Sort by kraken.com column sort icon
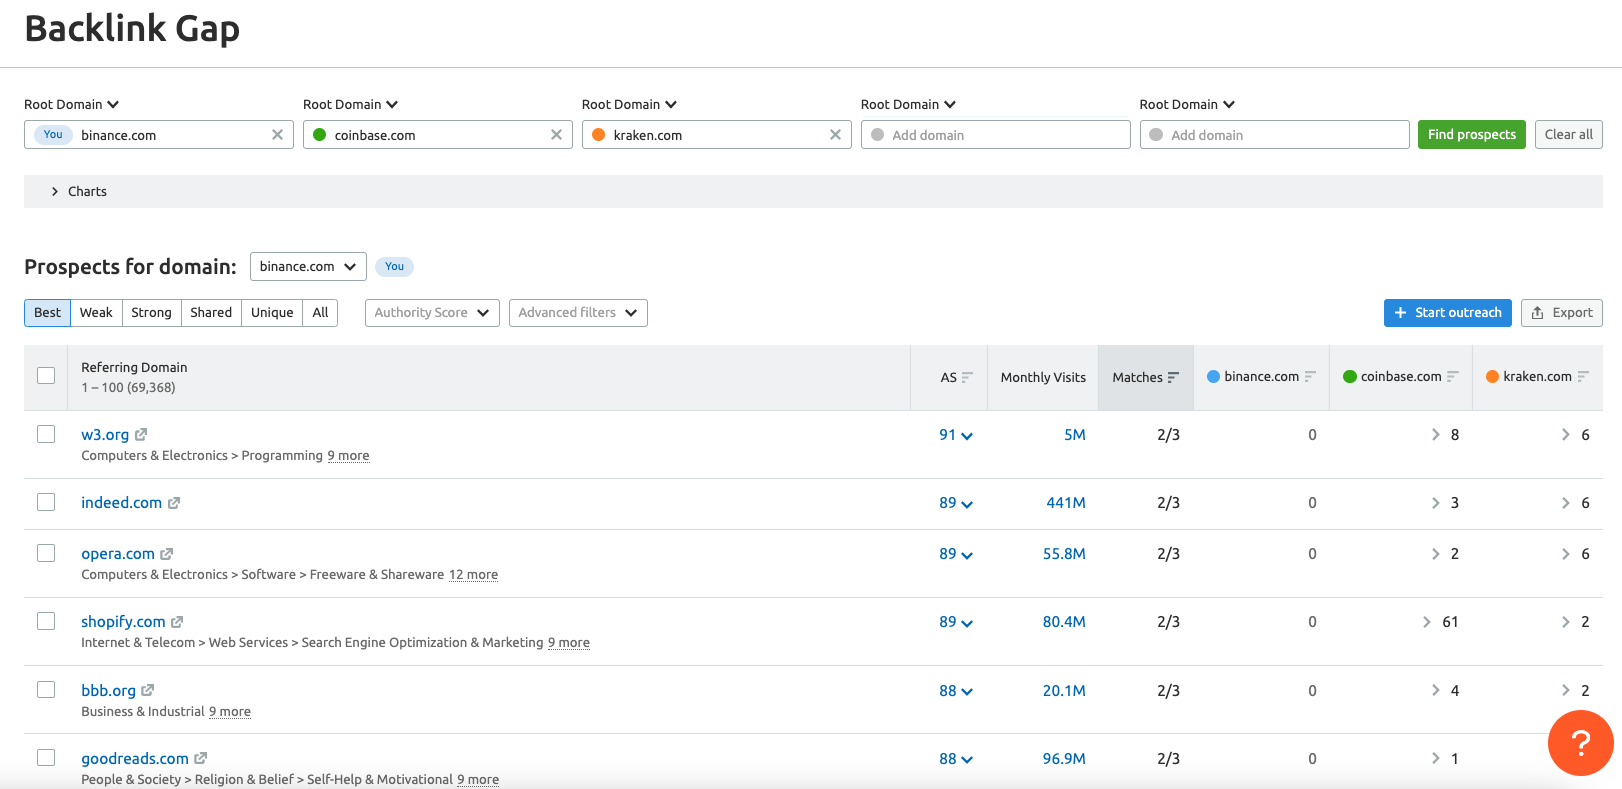Viewport: 1622px width, 789px height. pyautogui.click(x=1583, y=376)
